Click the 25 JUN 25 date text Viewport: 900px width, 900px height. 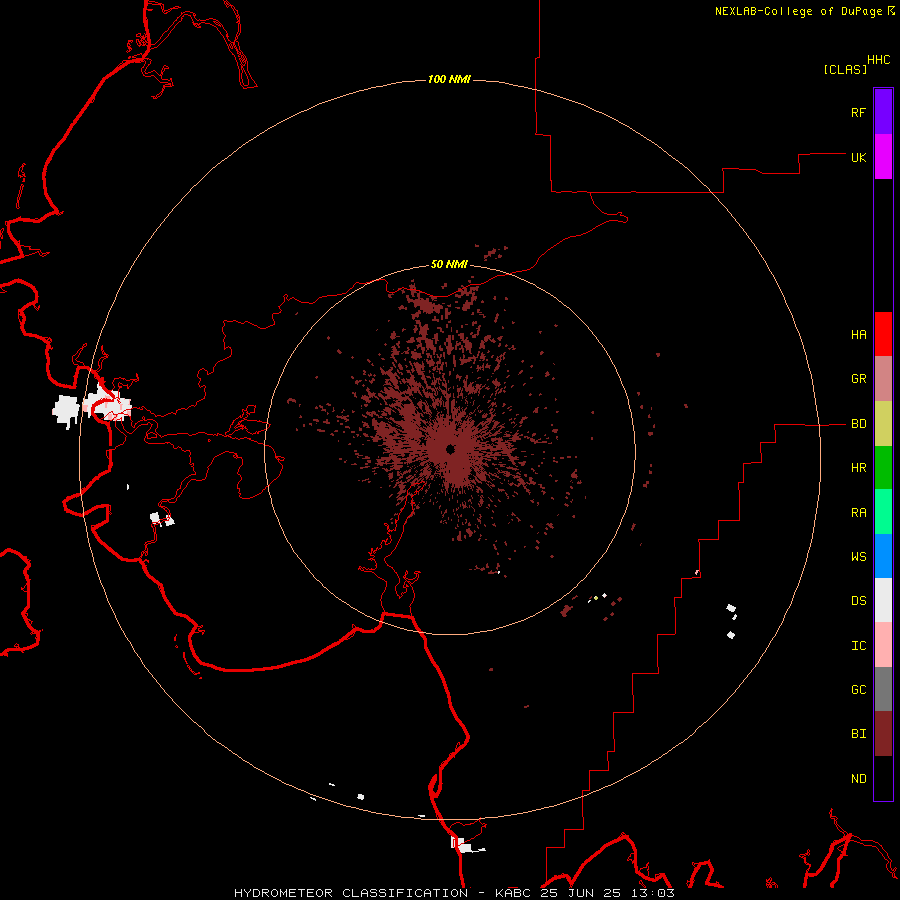(580, 893)
